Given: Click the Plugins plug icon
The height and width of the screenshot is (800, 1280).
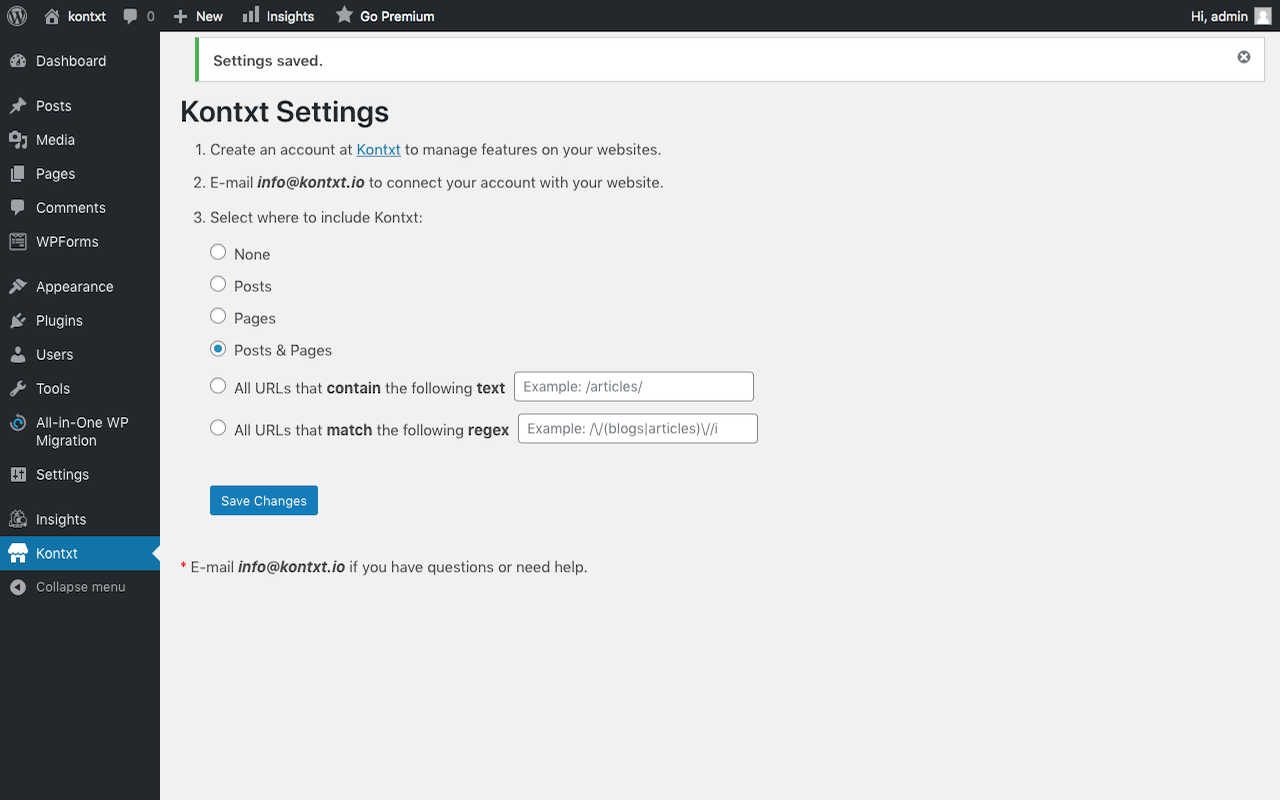Looking at the screenshot, I should [x=18, y=321].
